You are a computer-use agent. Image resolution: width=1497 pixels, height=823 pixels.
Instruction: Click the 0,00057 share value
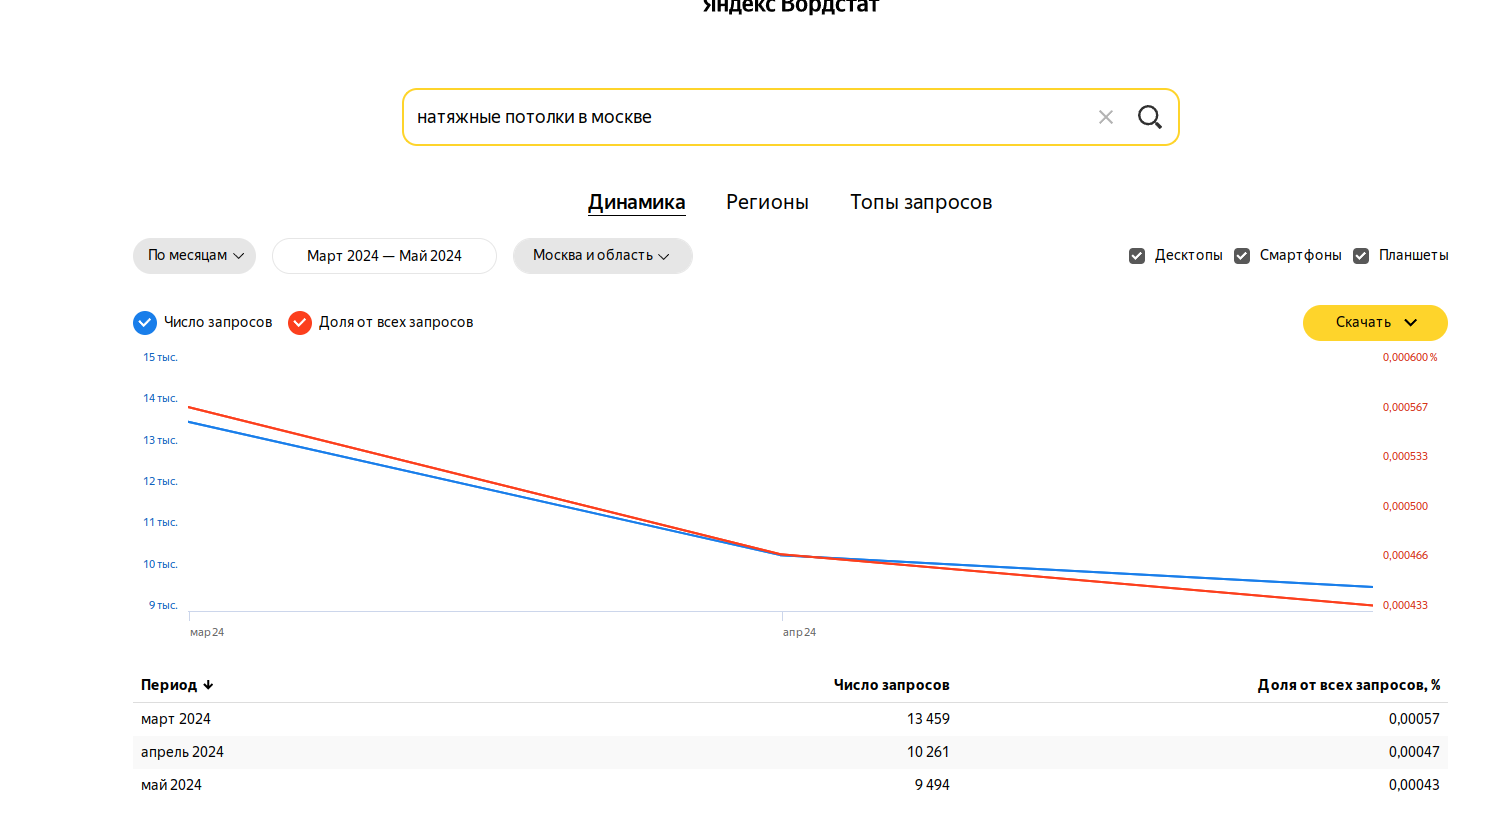coord(1414,719)
